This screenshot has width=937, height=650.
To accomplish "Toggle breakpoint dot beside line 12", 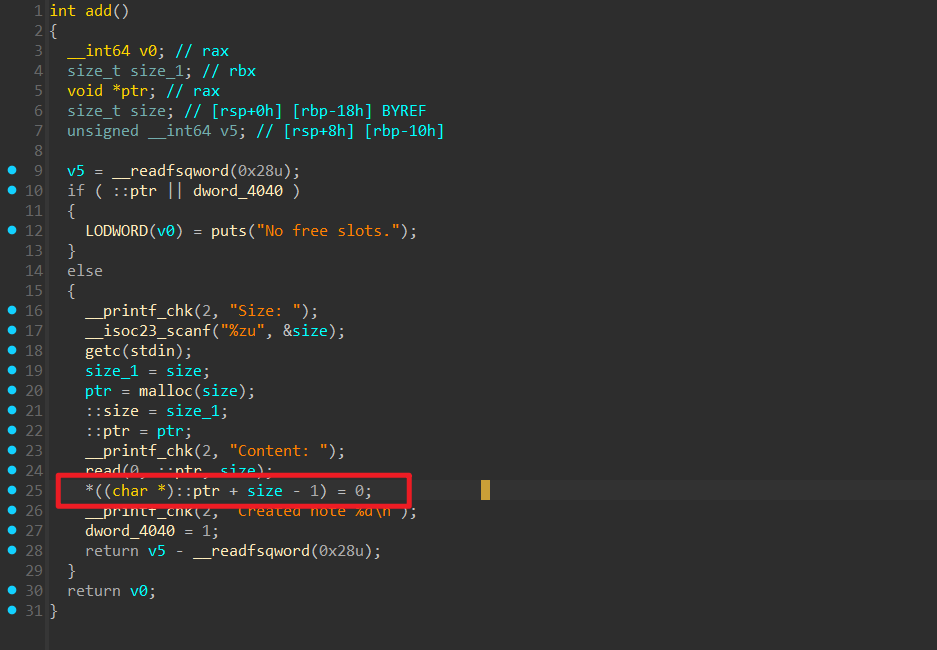I will coord(12,231).
